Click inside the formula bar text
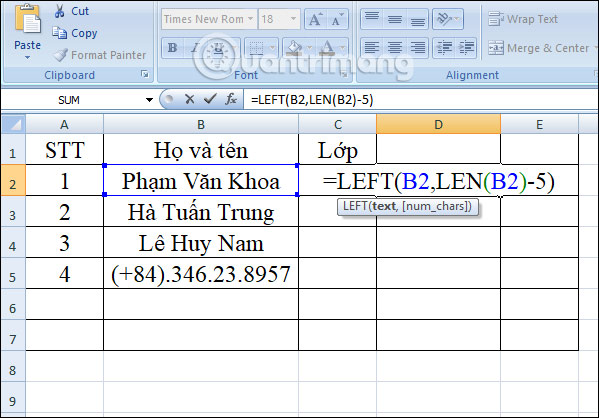The width and height of the screenshot is (599, 418). point(312,100)
